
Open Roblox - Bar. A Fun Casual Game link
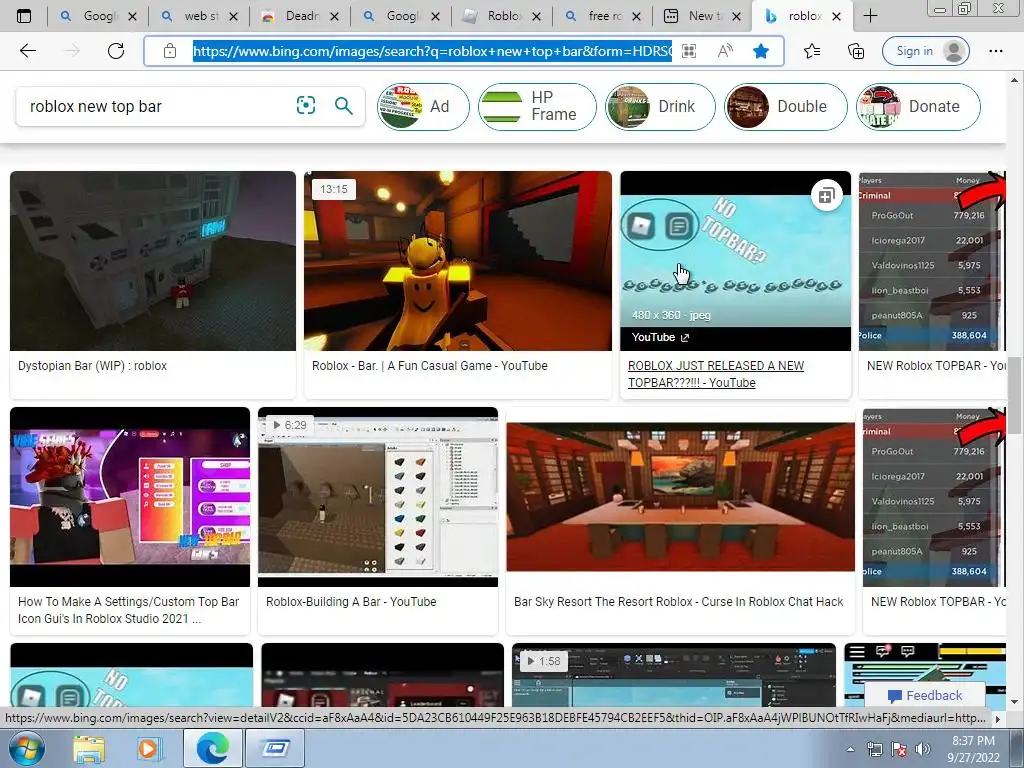coord(430,366)
